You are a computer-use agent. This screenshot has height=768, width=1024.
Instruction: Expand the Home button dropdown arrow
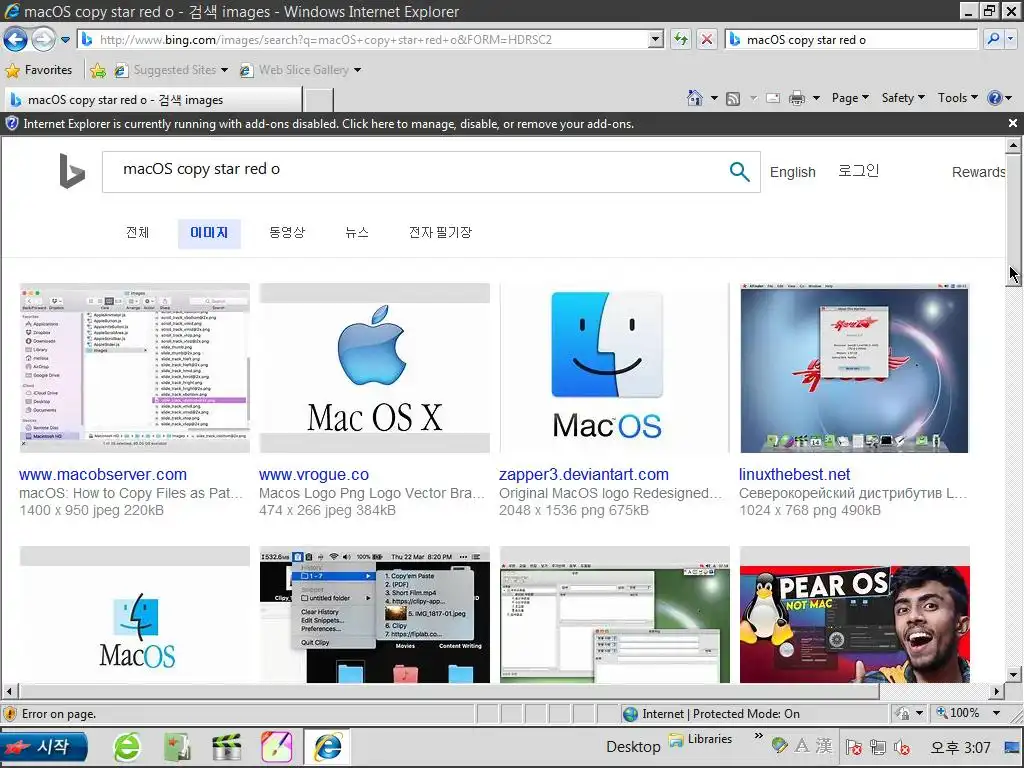pos(714,99)
